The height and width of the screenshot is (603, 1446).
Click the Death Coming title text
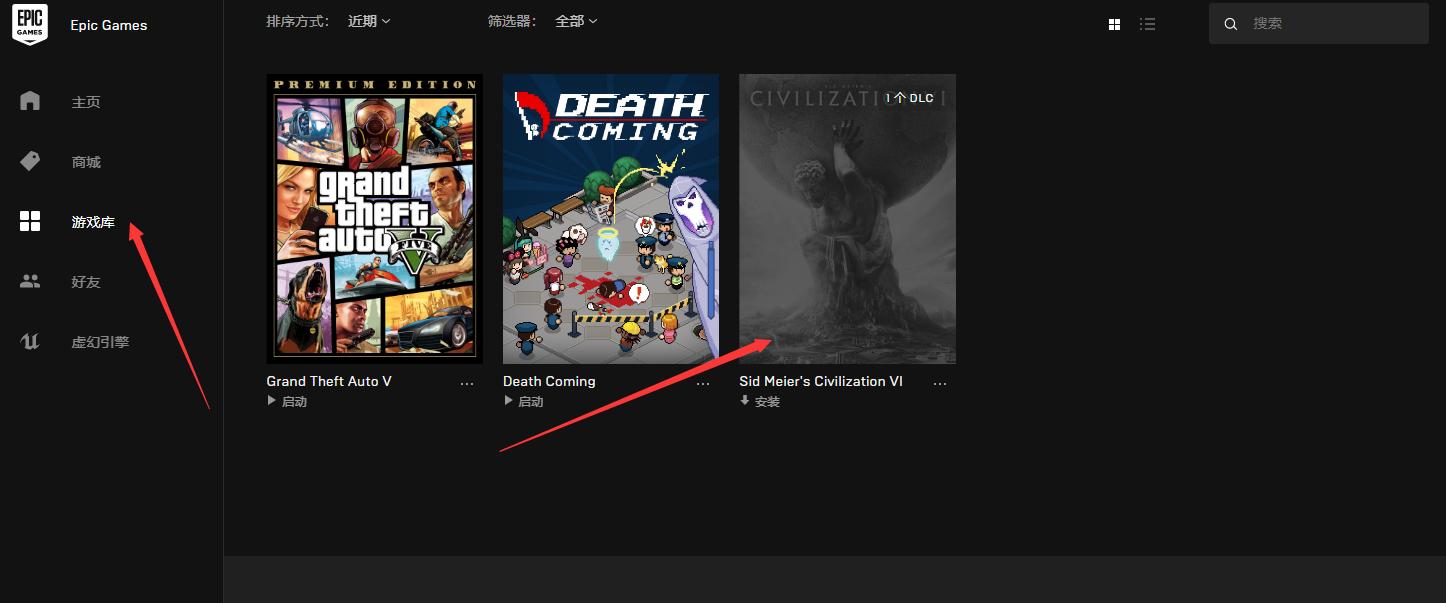pos(549,381)
